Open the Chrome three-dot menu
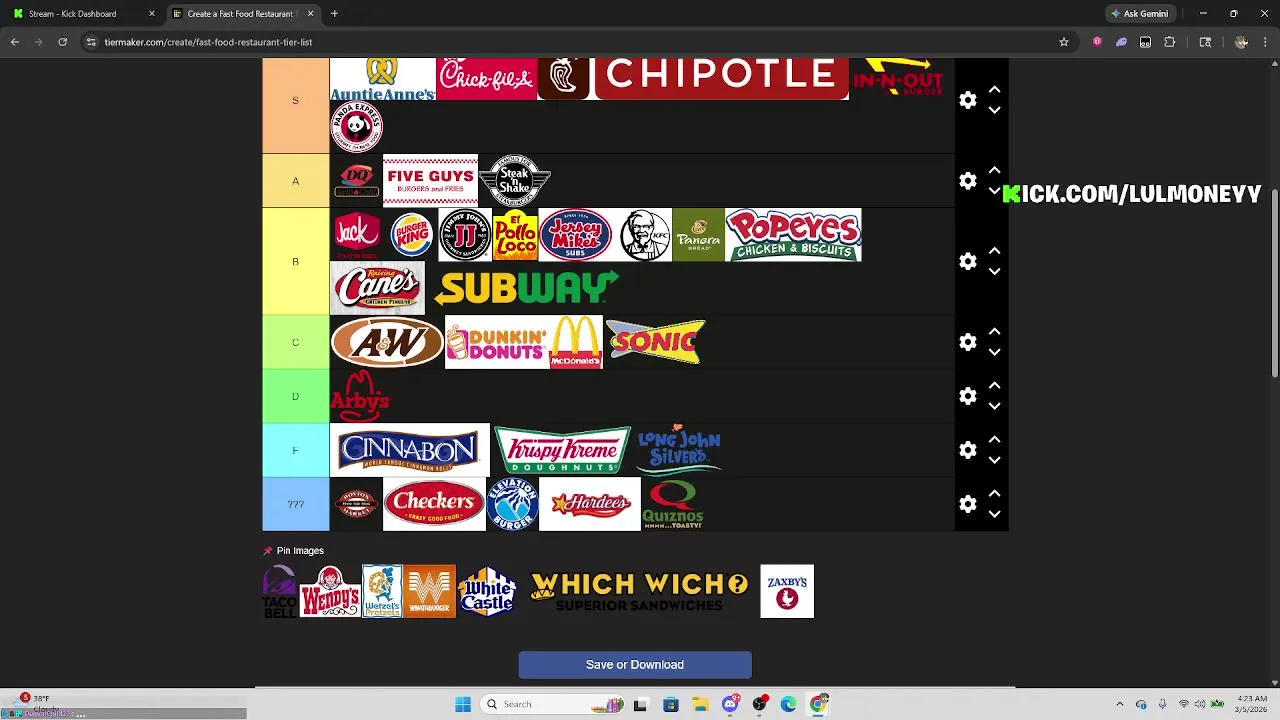Image resolution: width=1280 pixels, height=720 pixels. coord(1265,42)
